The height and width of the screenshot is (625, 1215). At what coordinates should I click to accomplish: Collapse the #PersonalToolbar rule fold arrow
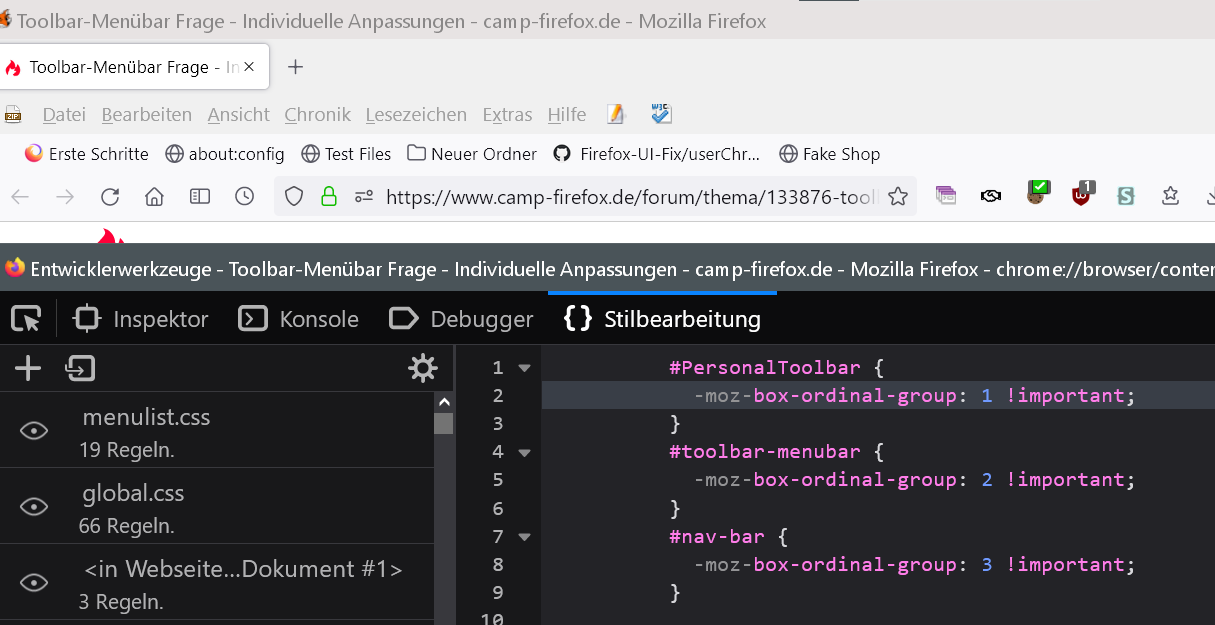pos(524,368)
